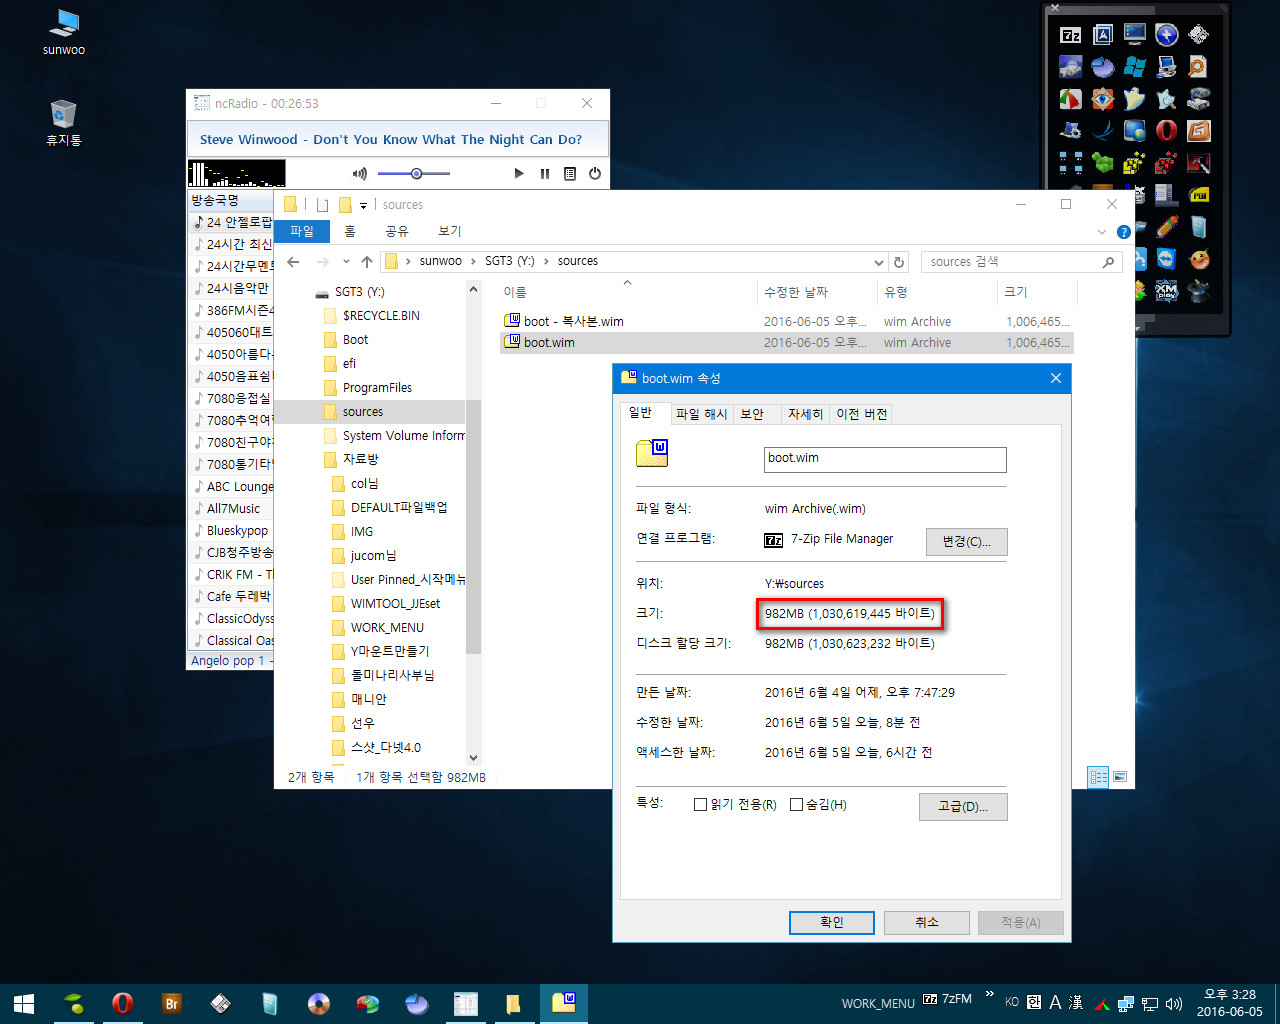The image size is (1280, 1024).
Task: Switch to 이전 버전 tab in properties
Action: pos(861,414)
